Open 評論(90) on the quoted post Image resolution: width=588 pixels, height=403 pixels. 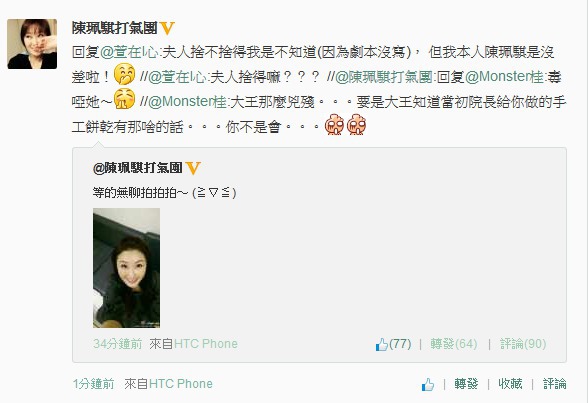523,344
